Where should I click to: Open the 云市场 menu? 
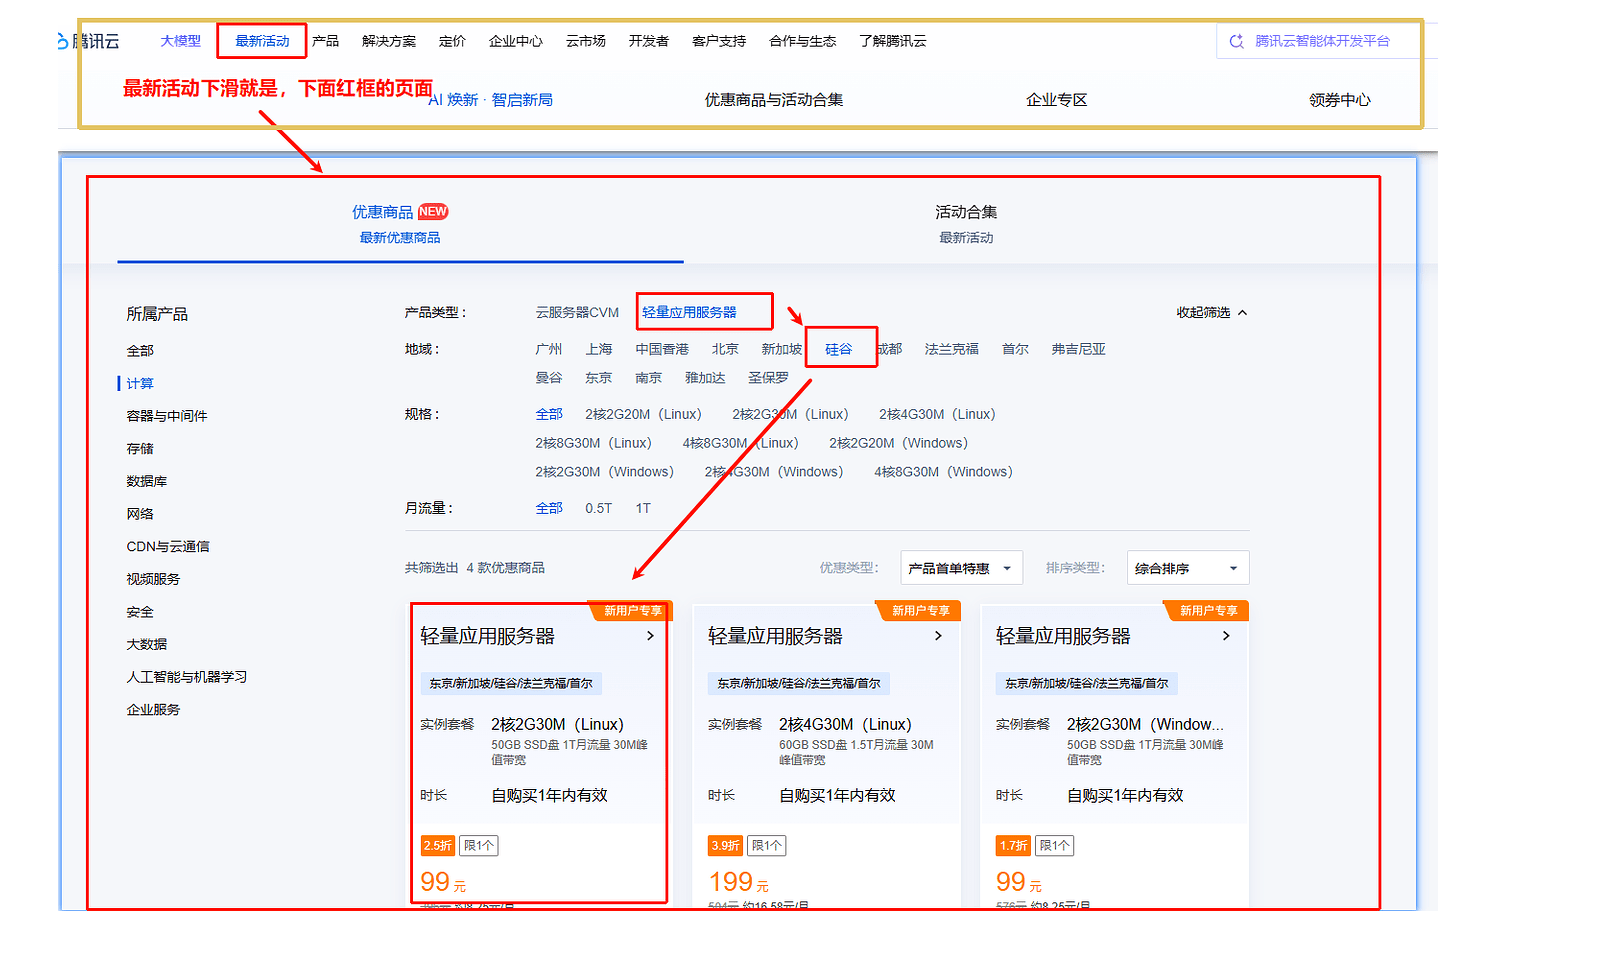pos(586,41)
